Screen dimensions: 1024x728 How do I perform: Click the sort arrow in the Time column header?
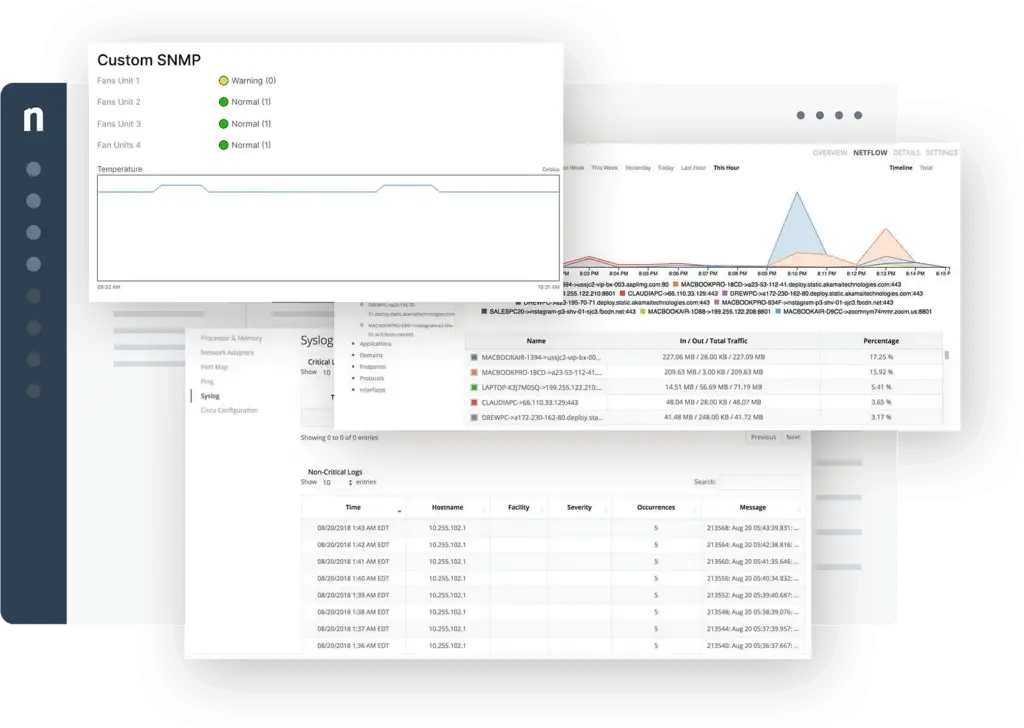pyautogui.click(x=399, y=510)
